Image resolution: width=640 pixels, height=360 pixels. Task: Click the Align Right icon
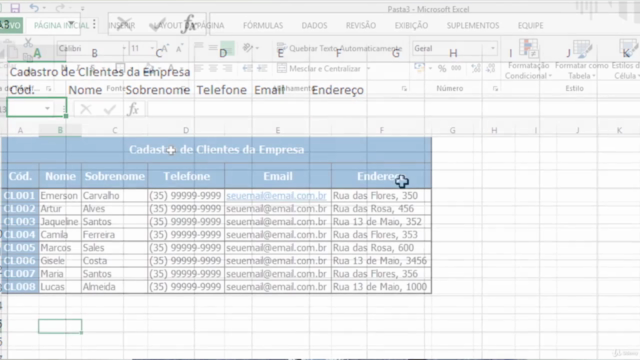point(227,69)
